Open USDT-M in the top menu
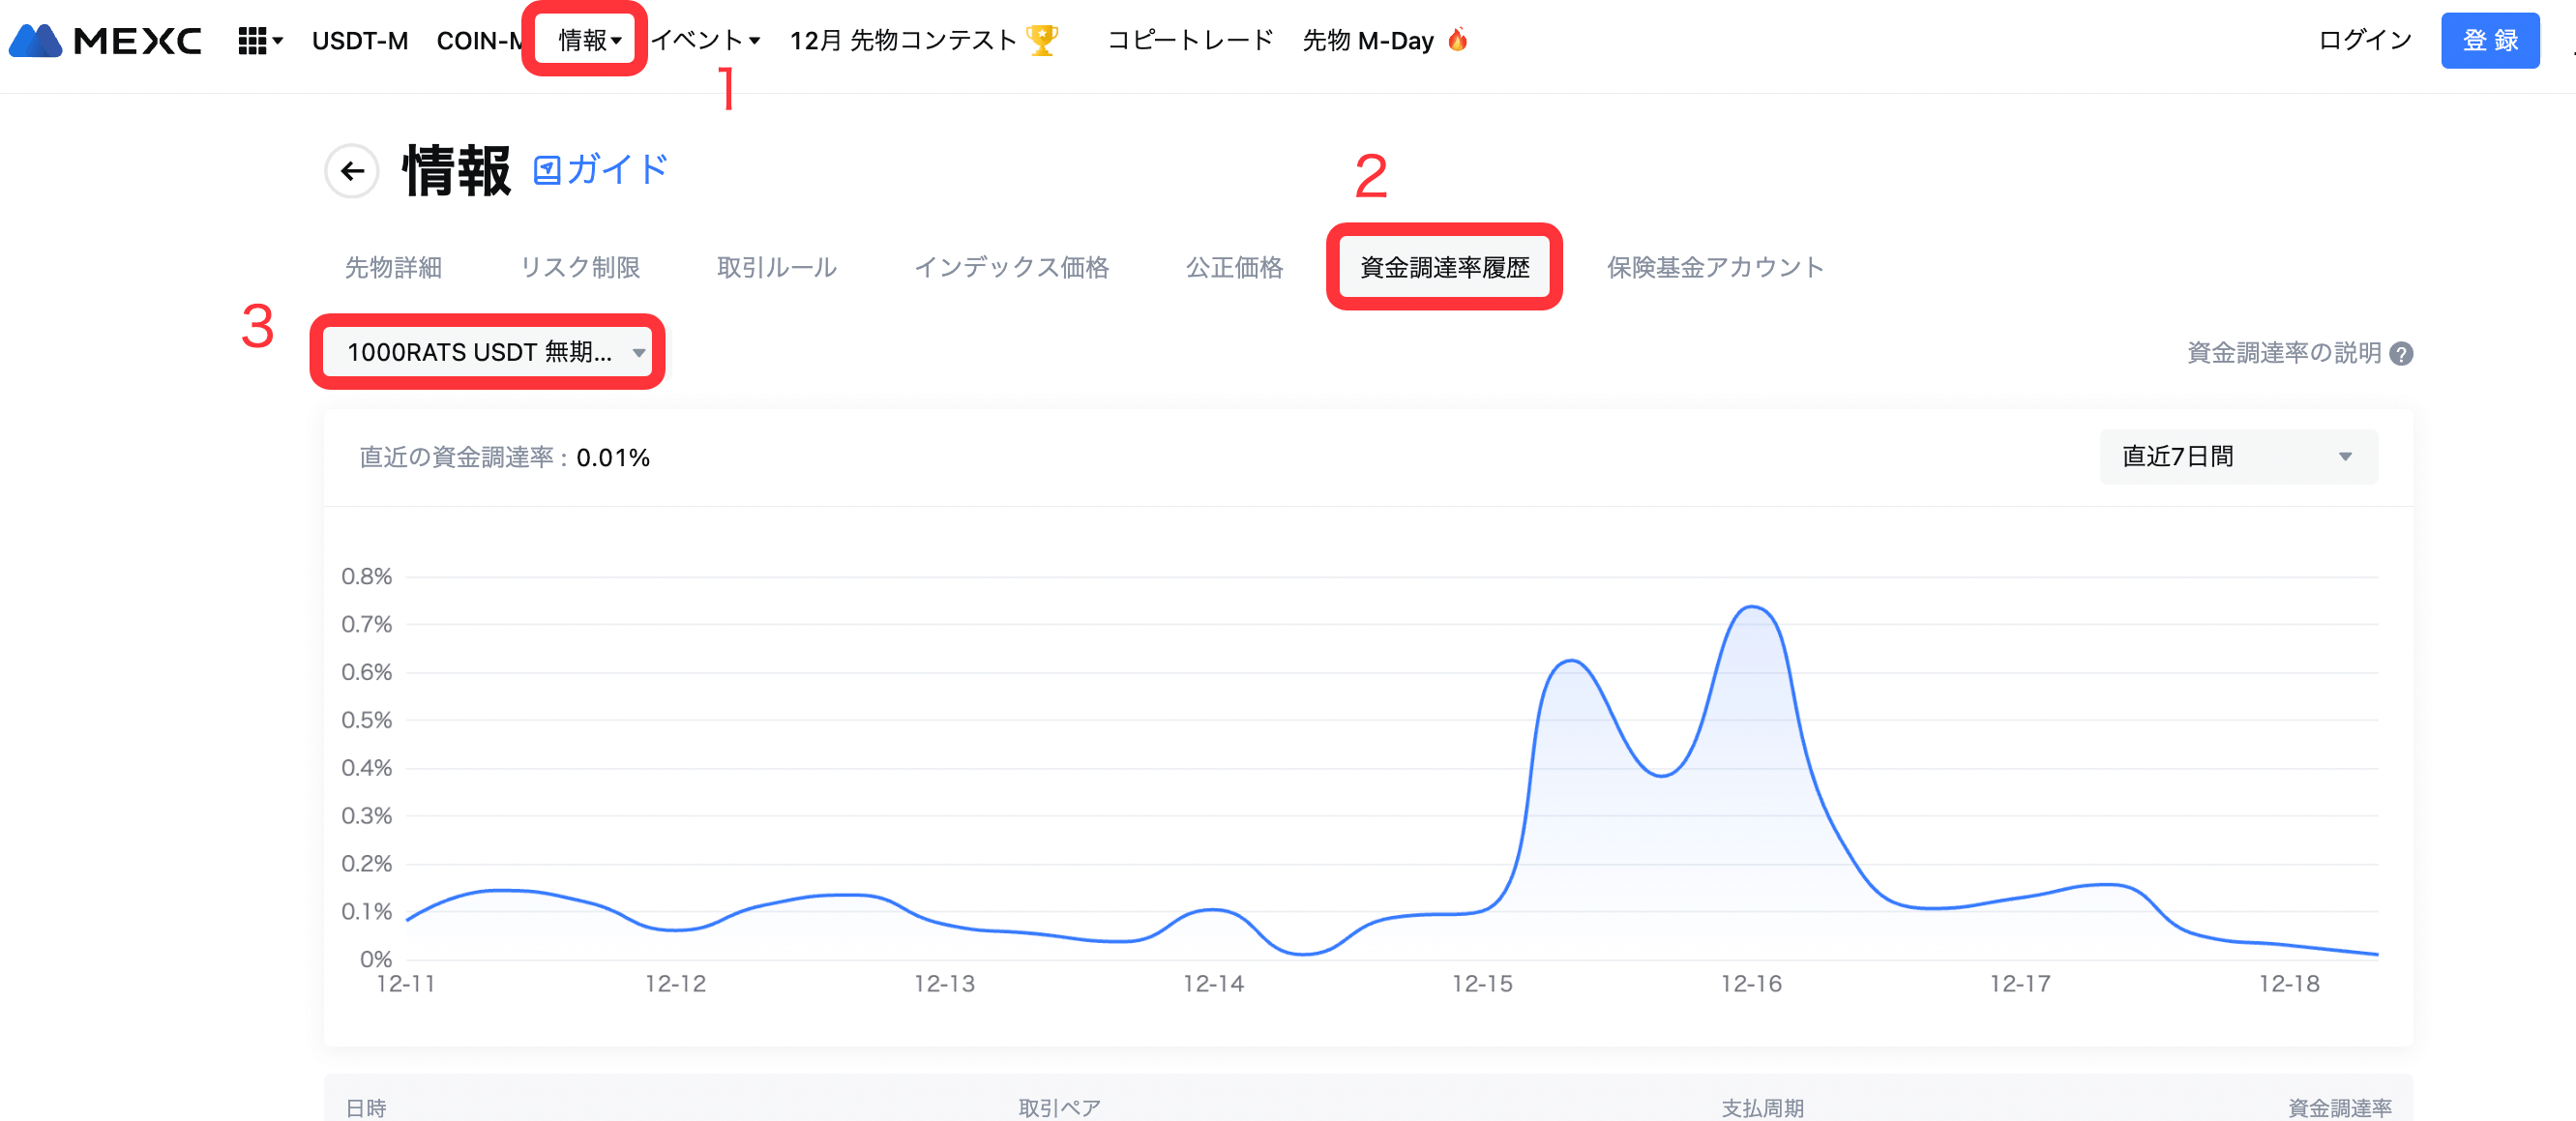Screen dimensions: 2576x1121 pos(360,40)
